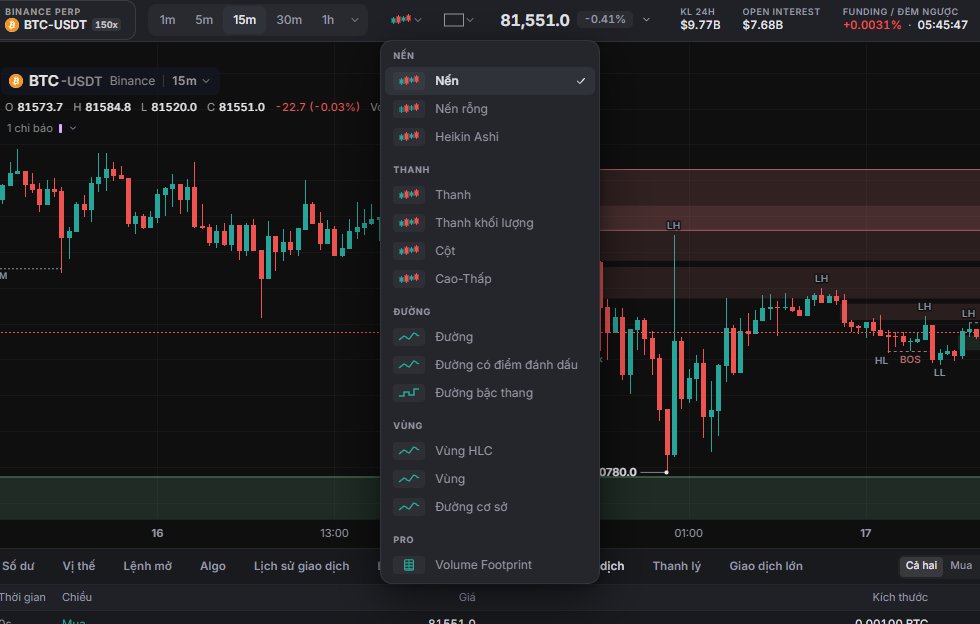Expand more timeframes chevron after 1h

coord(355,20)
